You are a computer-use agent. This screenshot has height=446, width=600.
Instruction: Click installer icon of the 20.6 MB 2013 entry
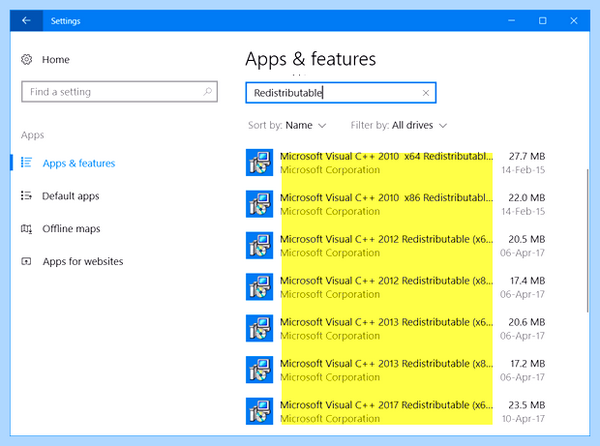259,328
